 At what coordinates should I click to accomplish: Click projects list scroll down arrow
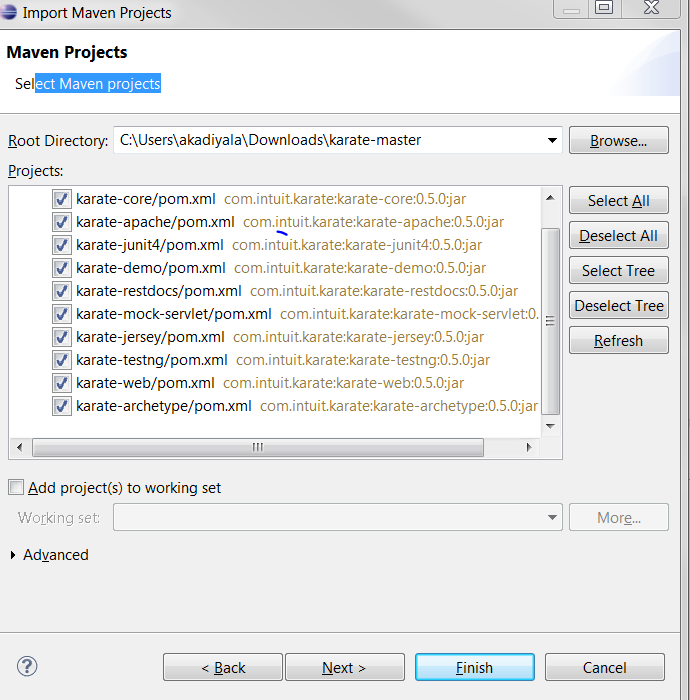coord(551,426)
